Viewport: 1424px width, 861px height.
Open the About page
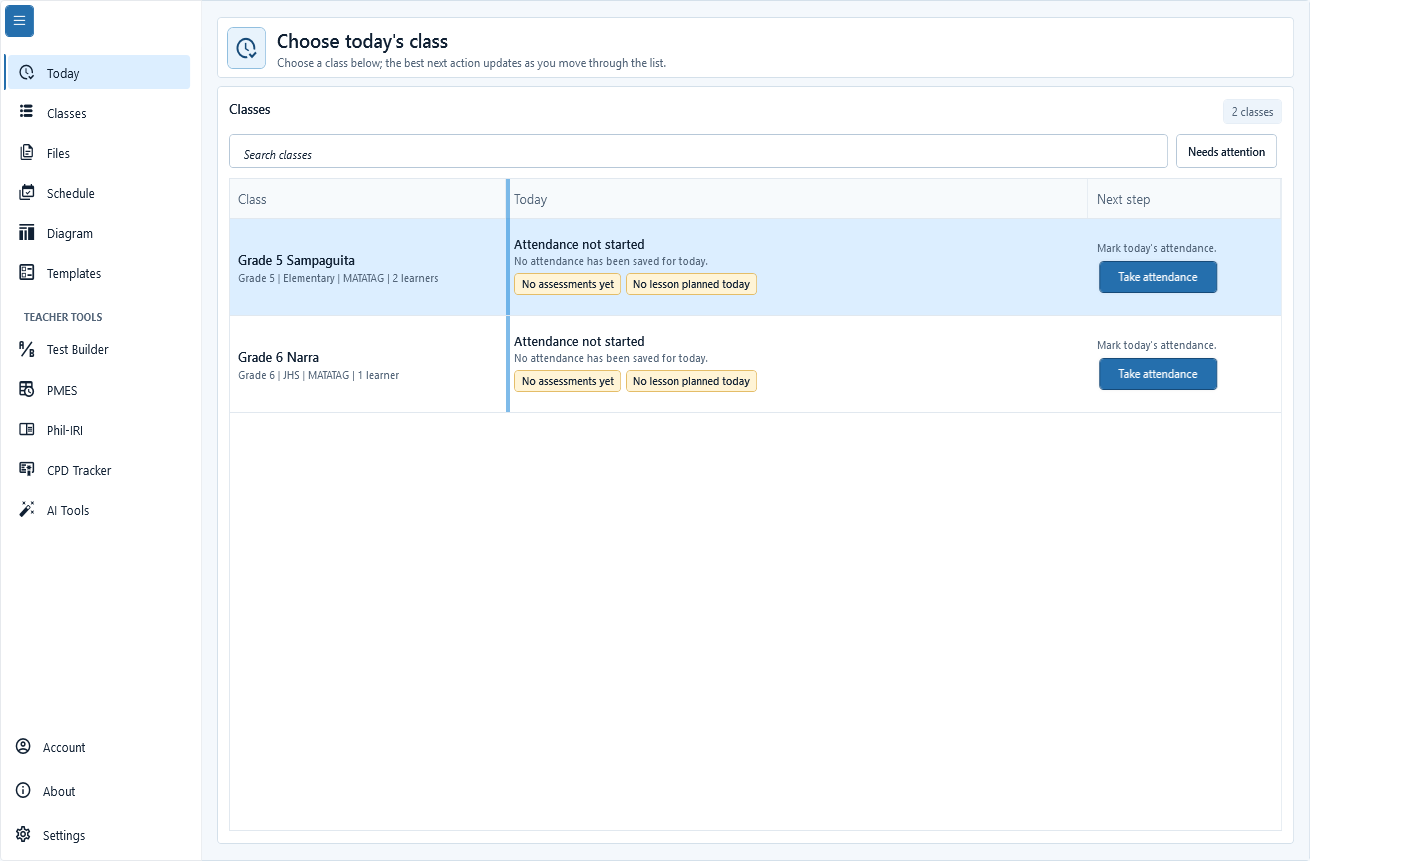[x=97, y=791]
